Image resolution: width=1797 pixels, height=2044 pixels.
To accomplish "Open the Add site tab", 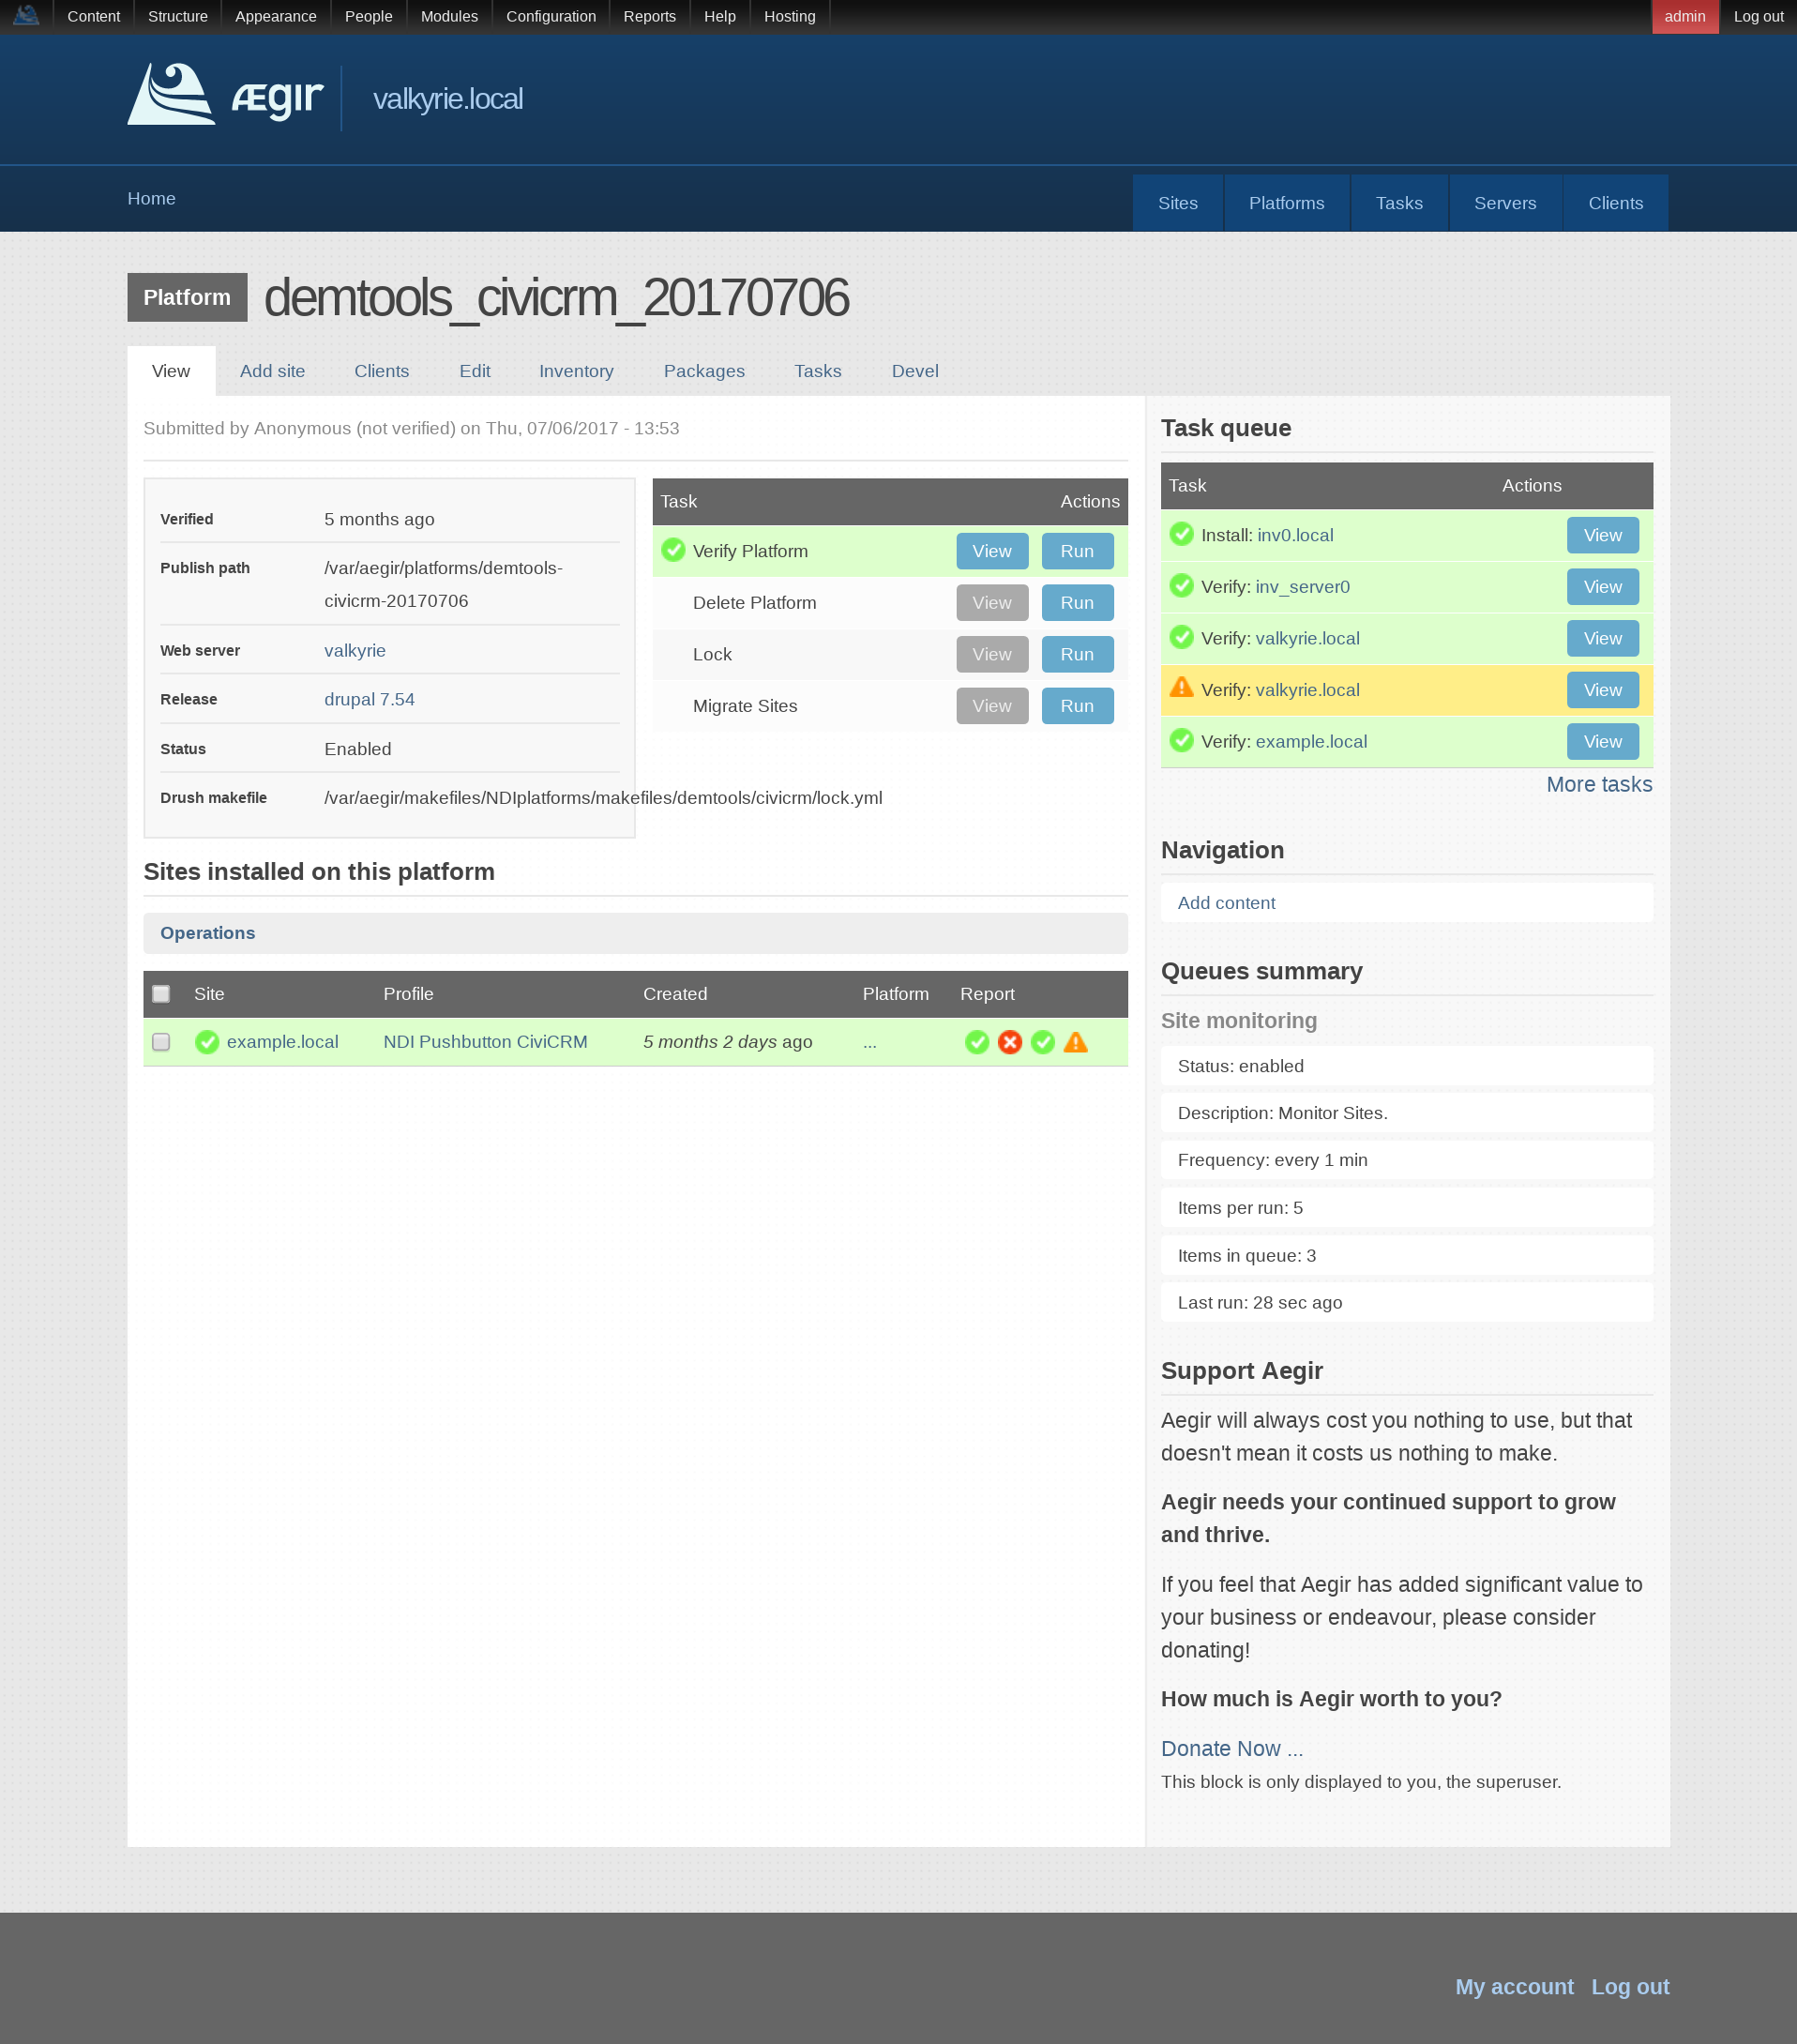I will click(272, 371).
